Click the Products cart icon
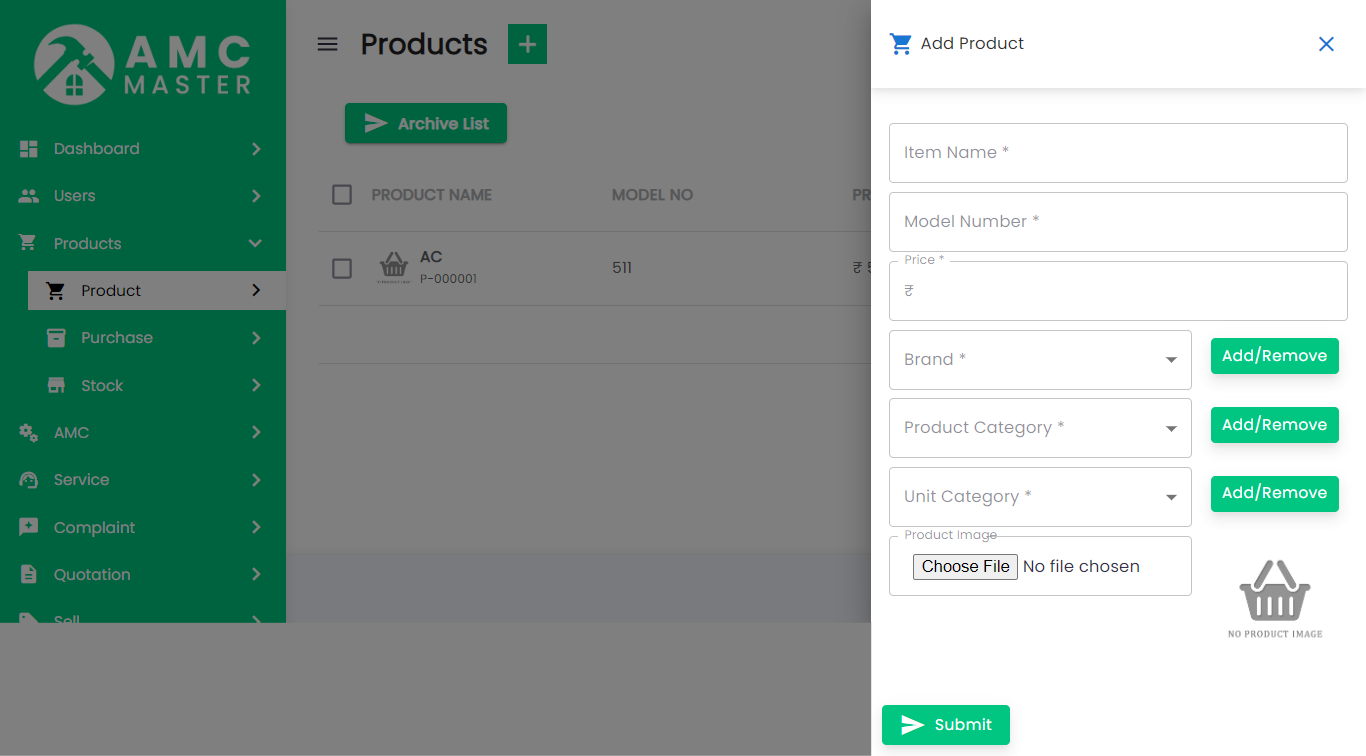This screenshot has height=756, width=1366. [29, 243]
